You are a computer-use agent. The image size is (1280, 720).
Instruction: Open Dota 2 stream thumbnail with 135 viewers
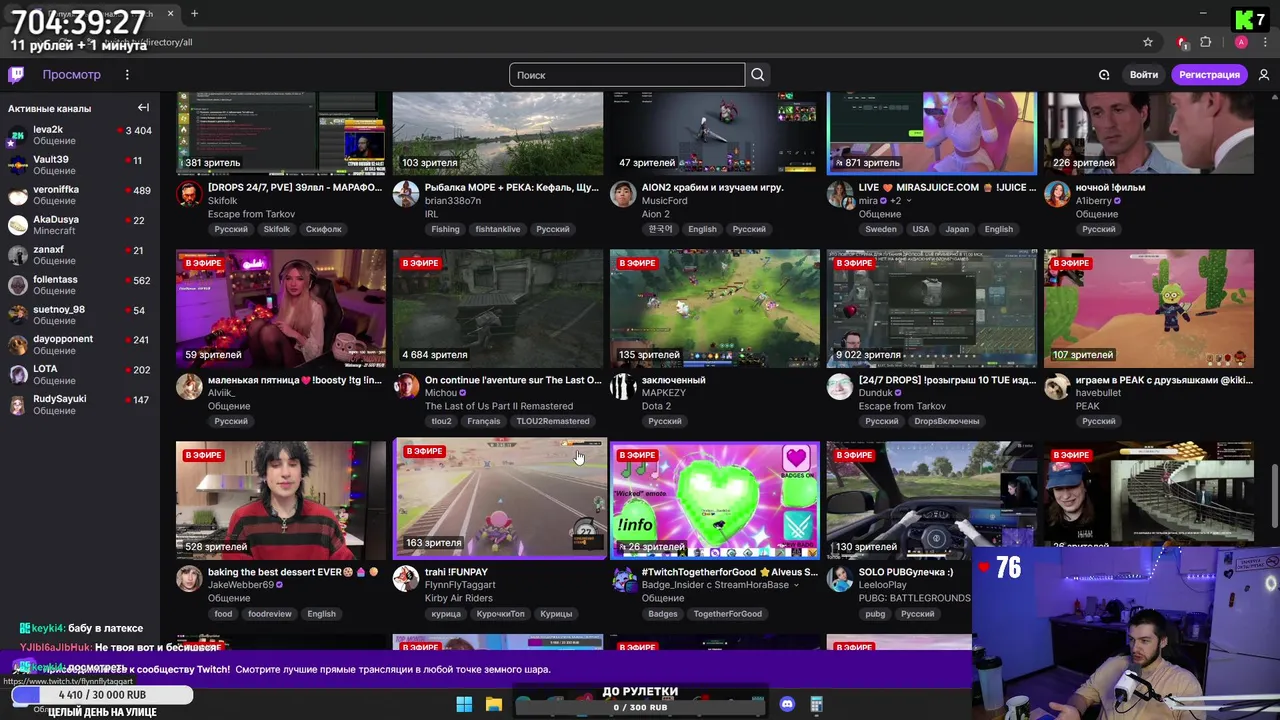[x=715, y=309]
